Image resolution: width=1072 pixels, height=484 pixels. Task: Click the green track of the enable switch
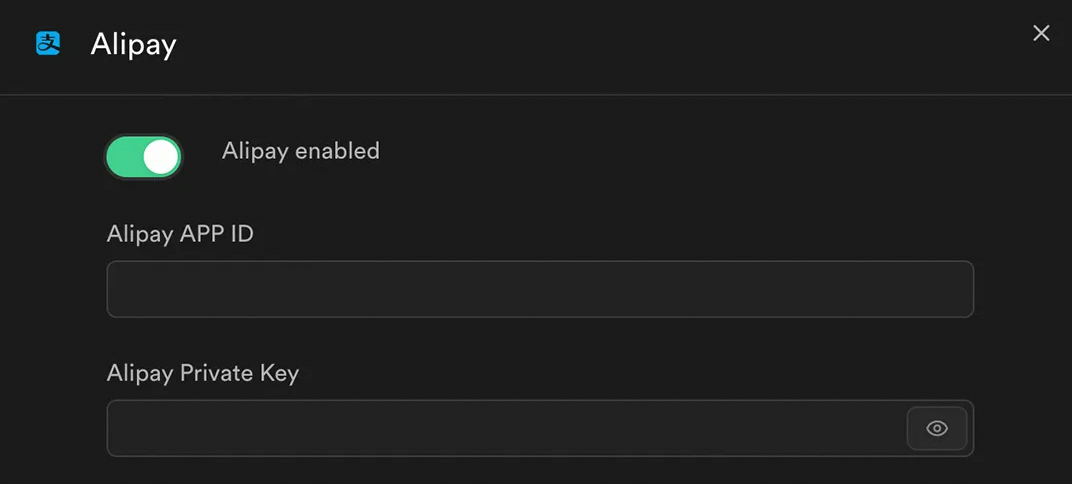point(124,157)
